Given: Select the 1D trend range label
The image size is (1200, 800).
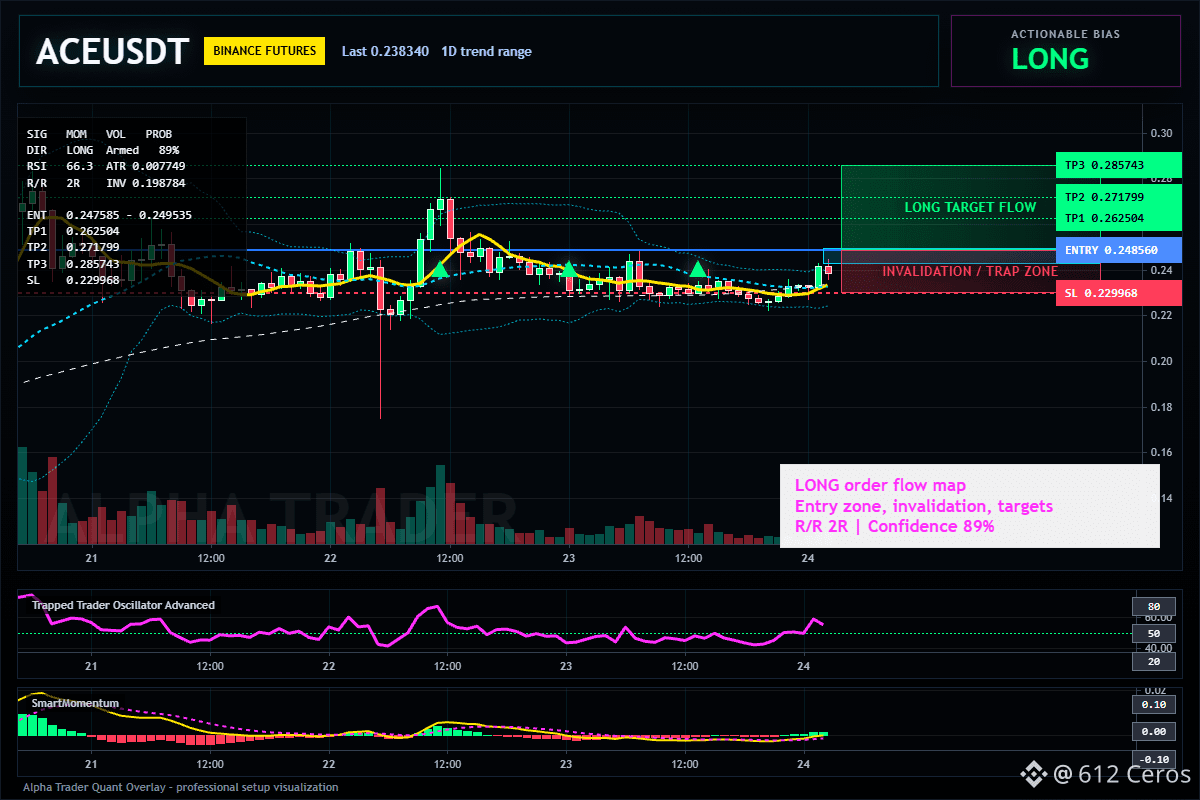Looking at the screenshot, I should click(x=486, y=51).
